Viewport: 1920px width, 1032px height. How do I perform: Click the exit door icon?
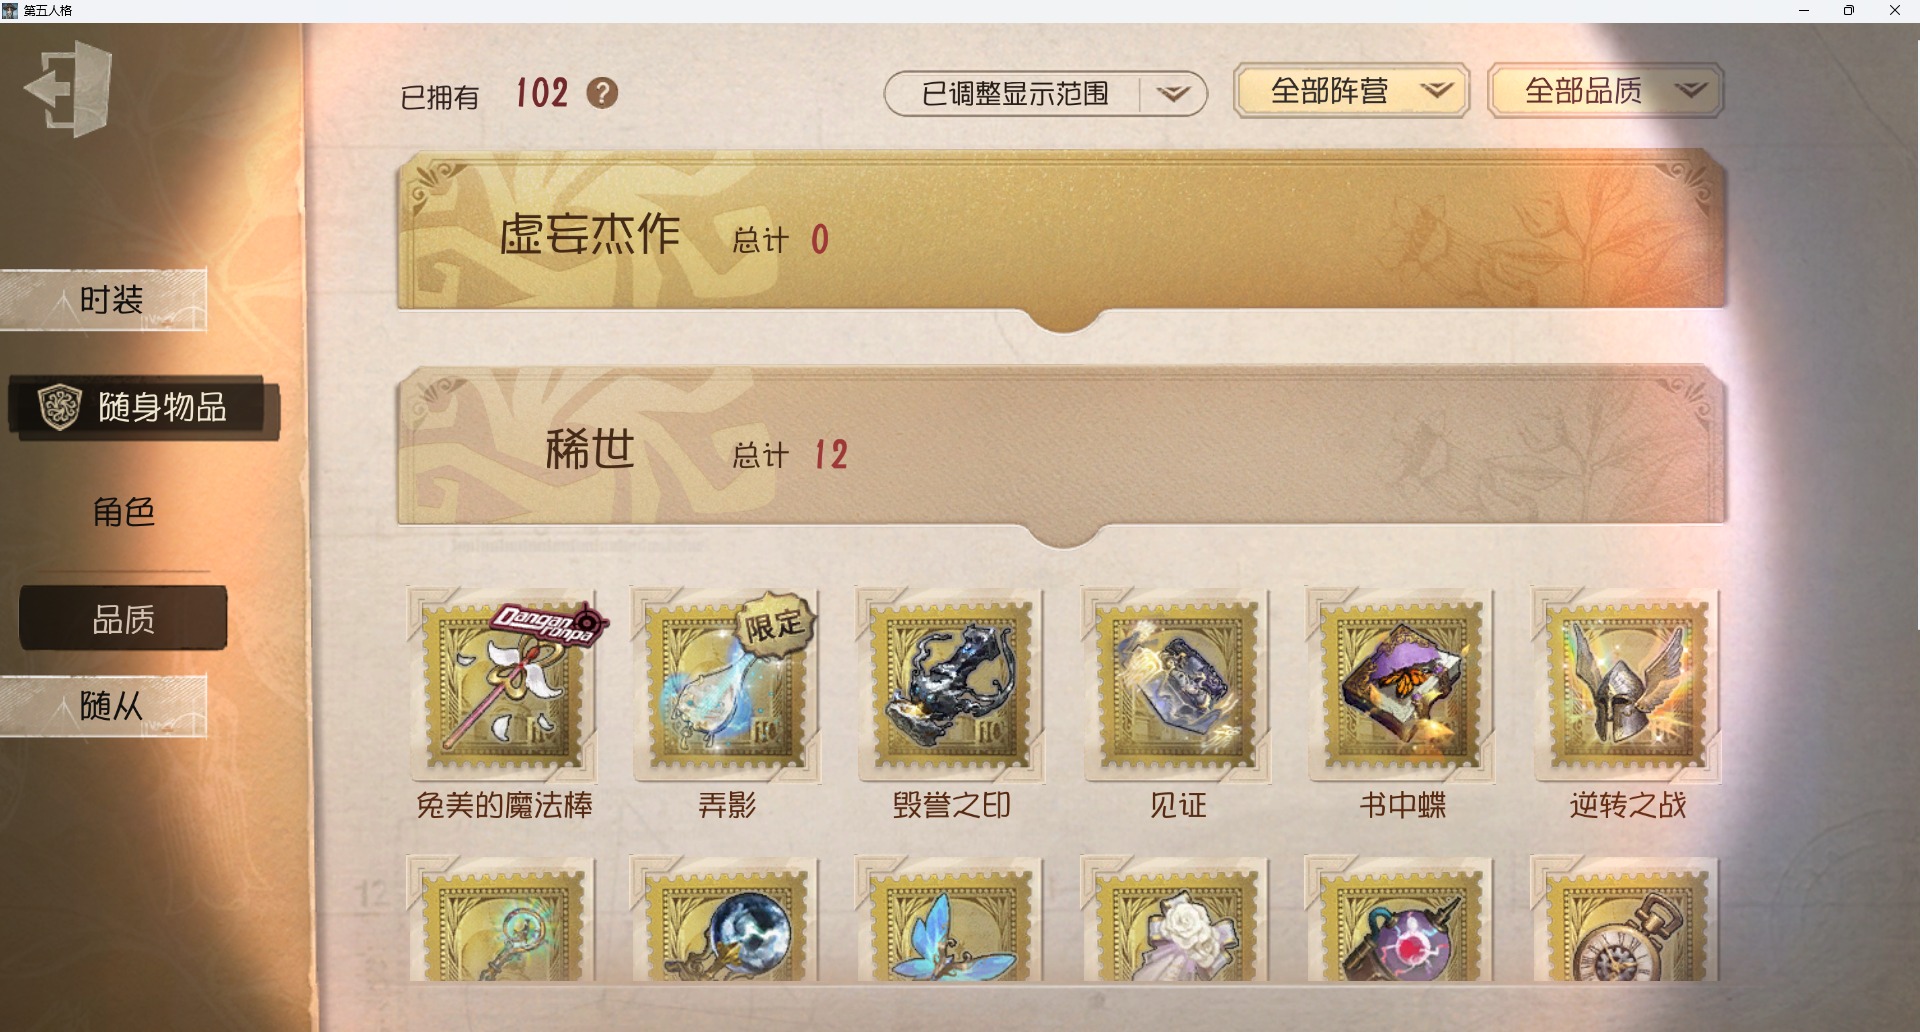point(68,89)
